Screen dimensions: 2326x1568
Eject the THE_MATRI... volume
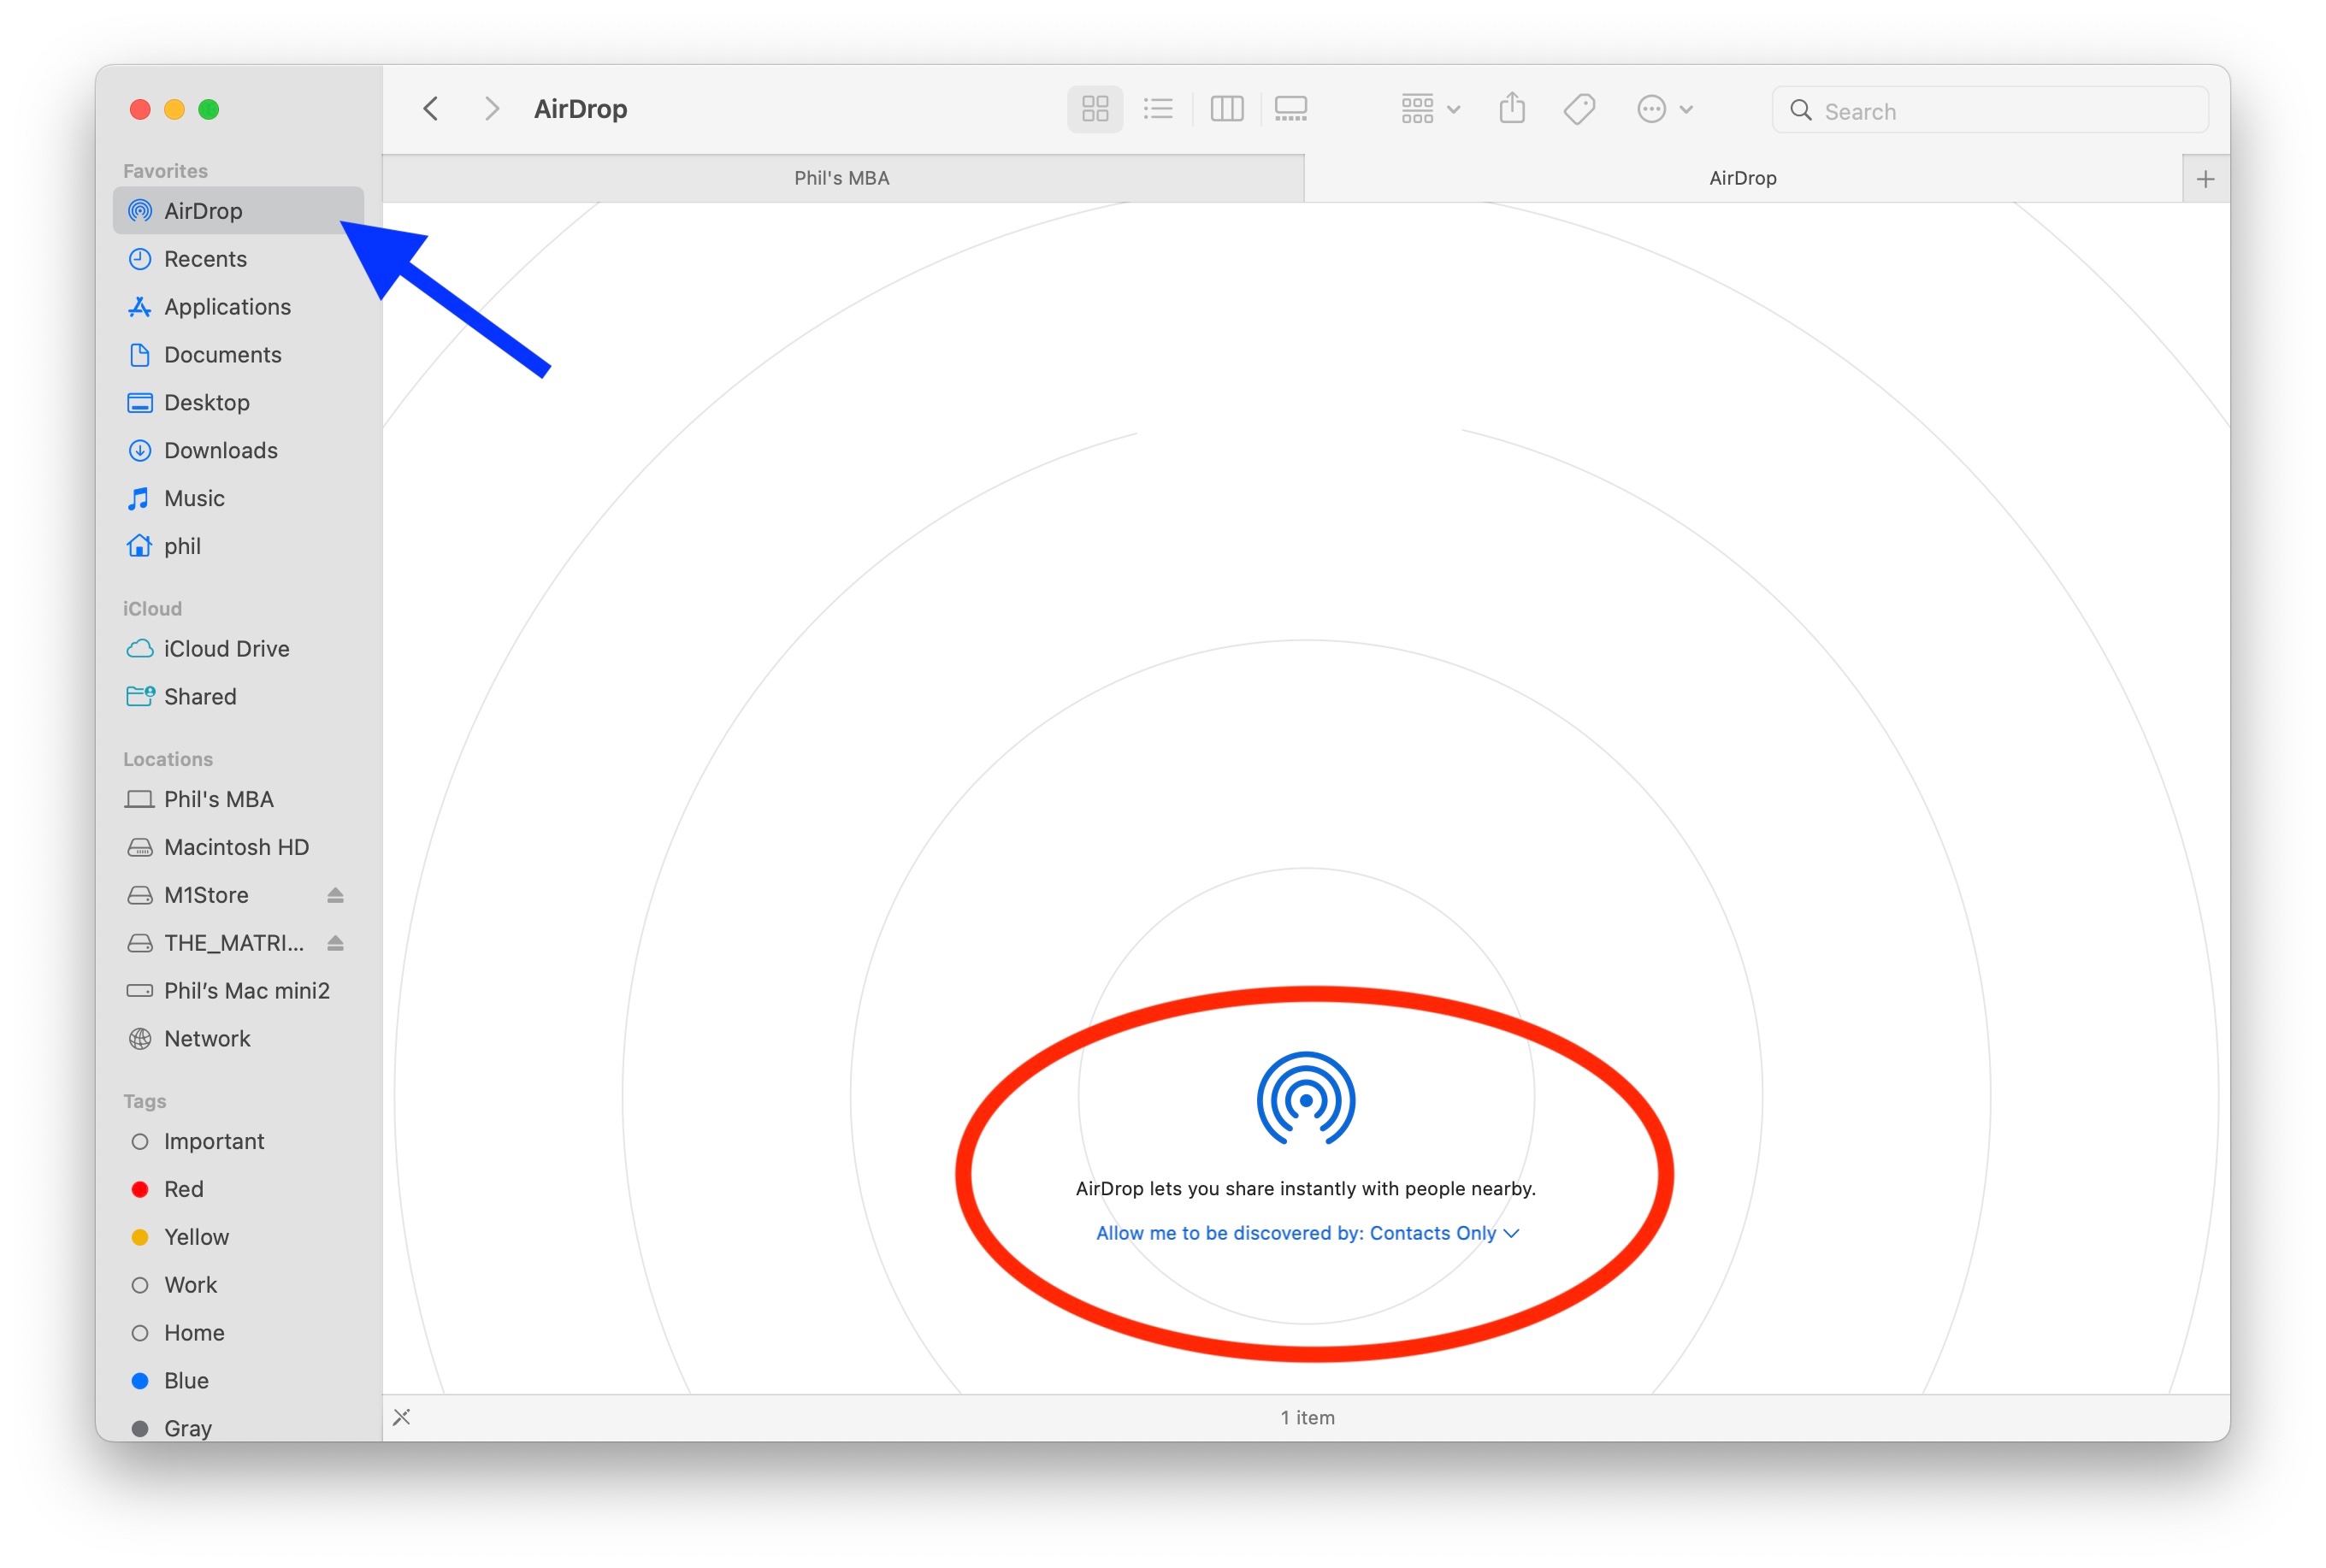pos(335,943)
